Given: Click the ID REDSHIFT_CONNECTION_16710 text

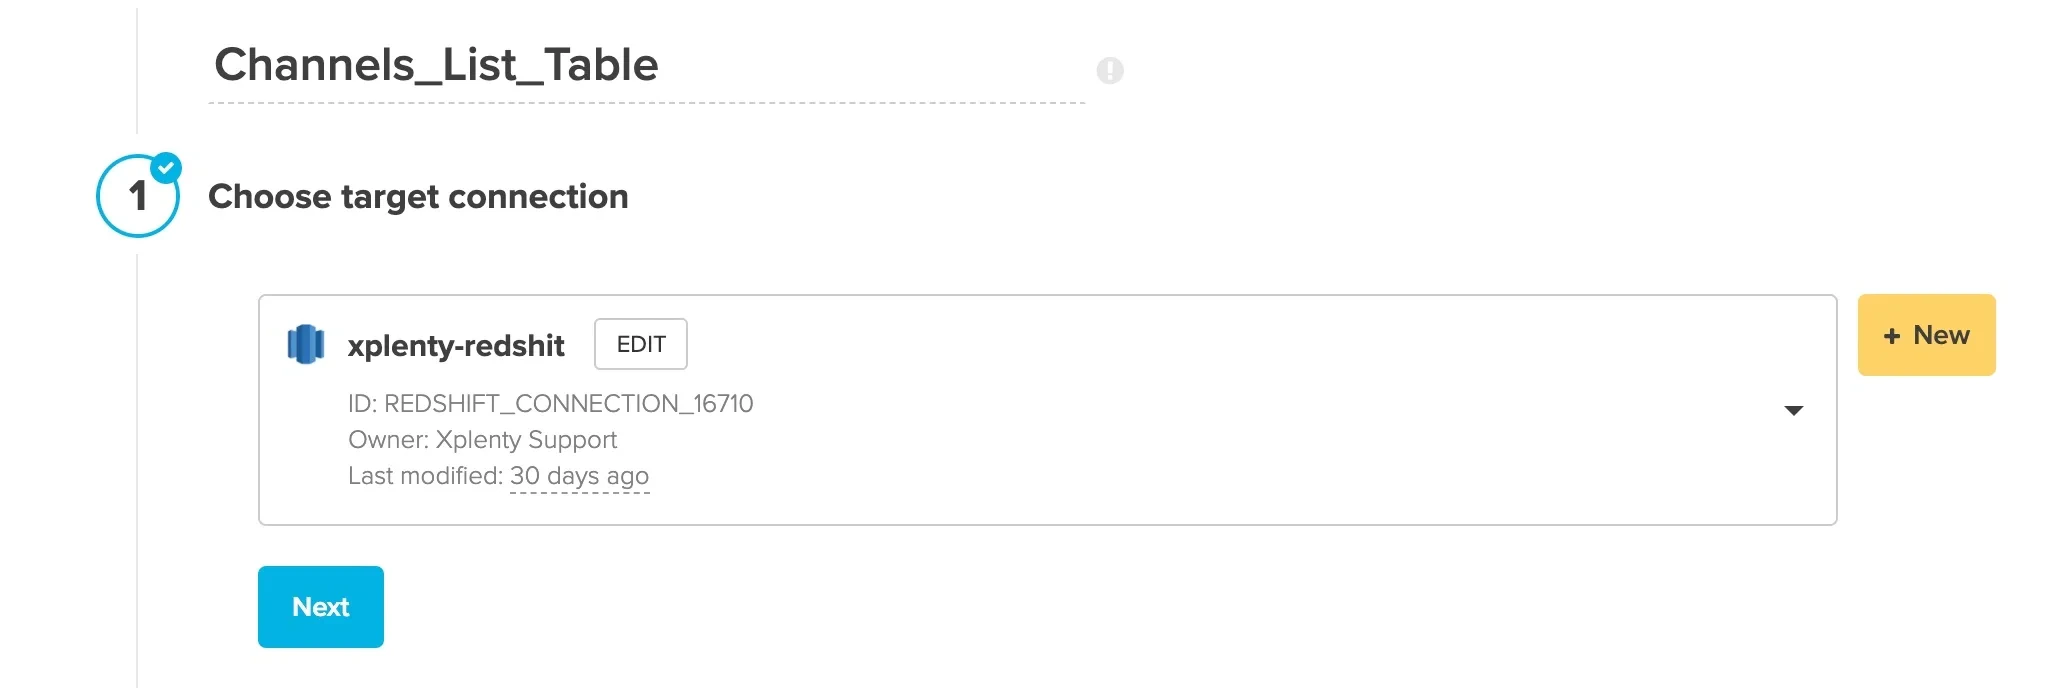Looking at the screenshot, I should tap(551, 403).
